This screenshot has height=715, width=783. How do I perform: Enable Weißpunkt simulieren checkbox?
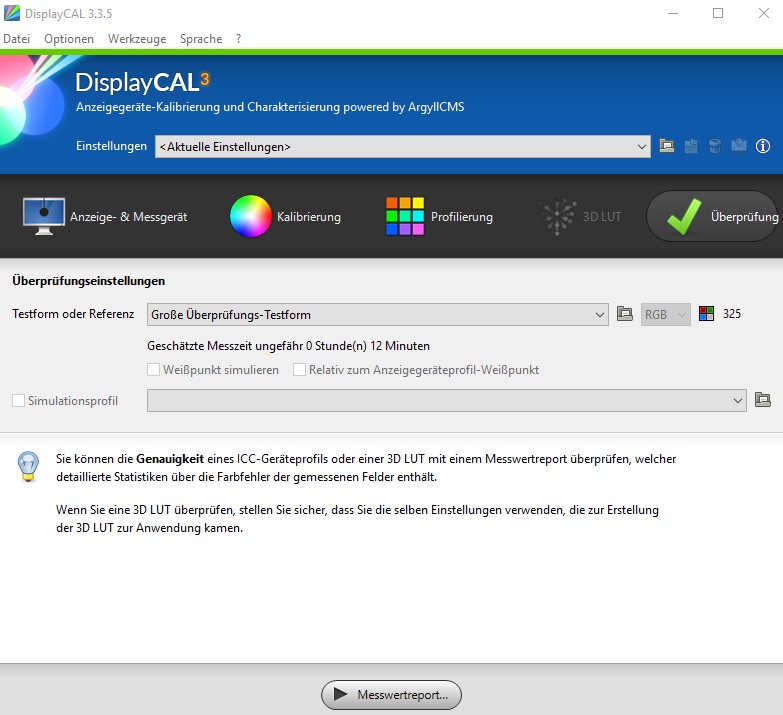point(154,369)
